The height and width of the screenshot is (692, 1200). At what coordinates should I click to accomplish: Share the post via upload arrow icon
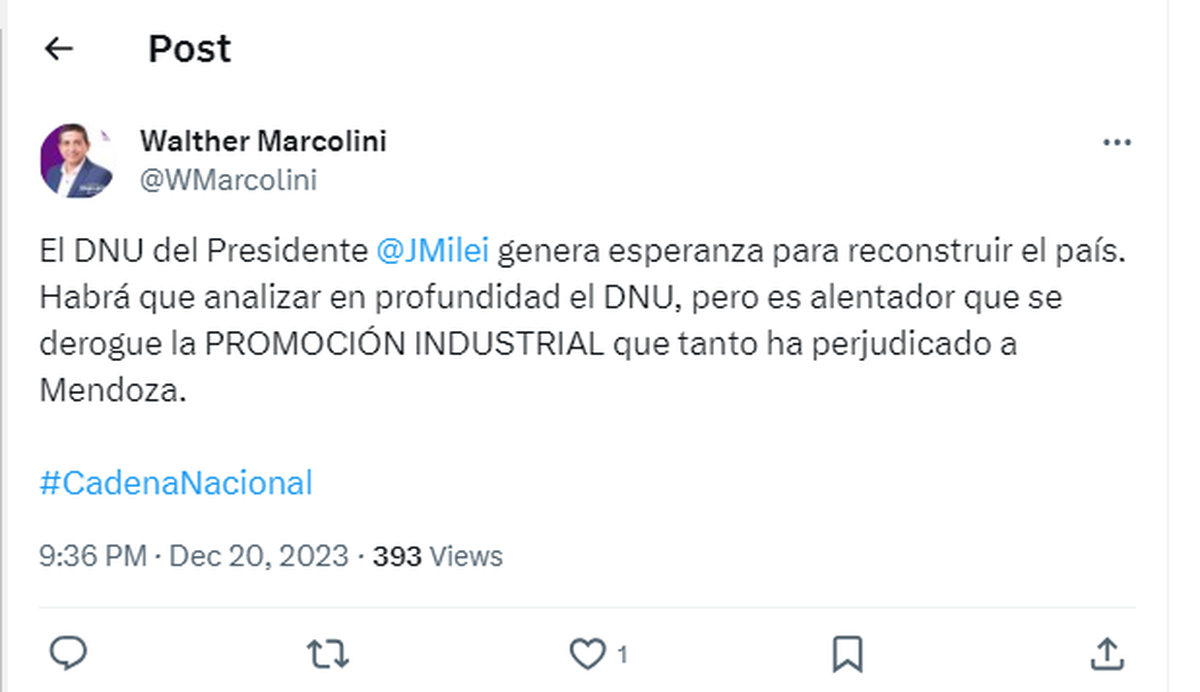1107,654
